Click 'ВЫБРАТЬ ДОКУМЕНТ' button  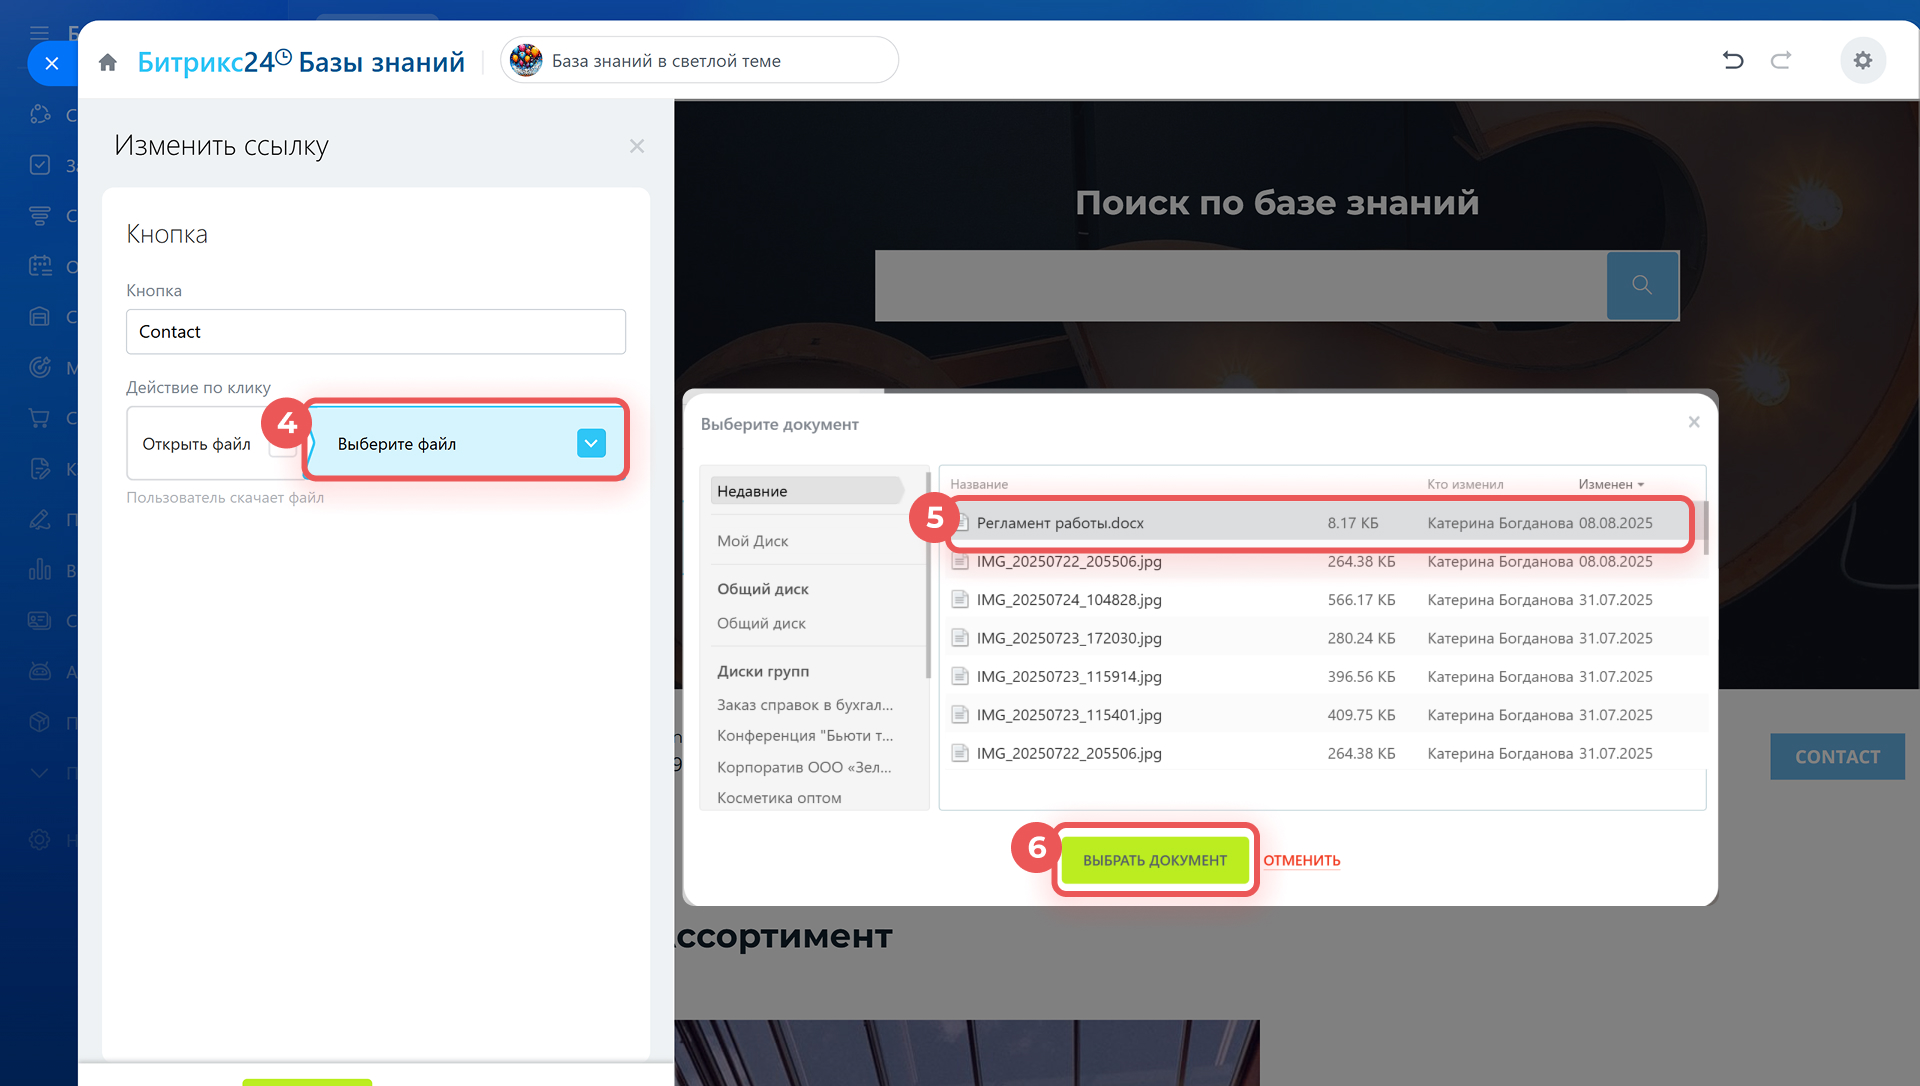[x=1155, y=860]
